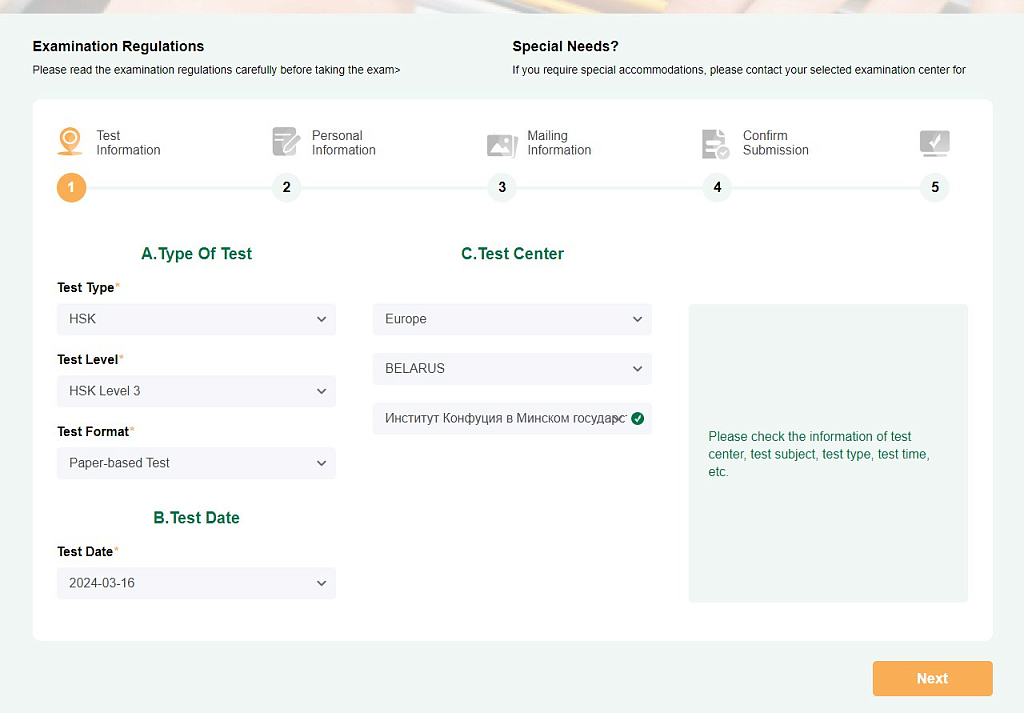
Task: Click the Test Date field label
Action: (85, 552)
